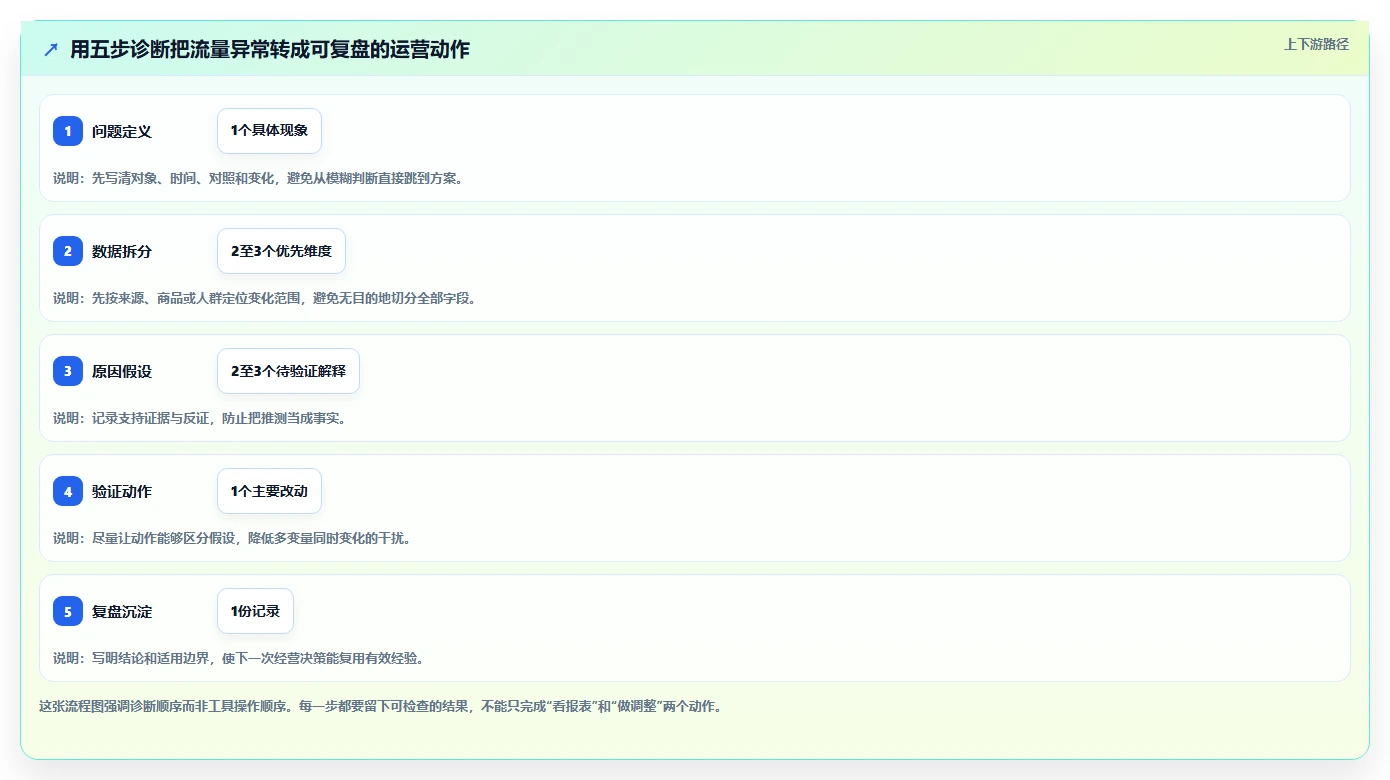Click the step number 4 badge
1390x780 pixels.
[68, 491]
